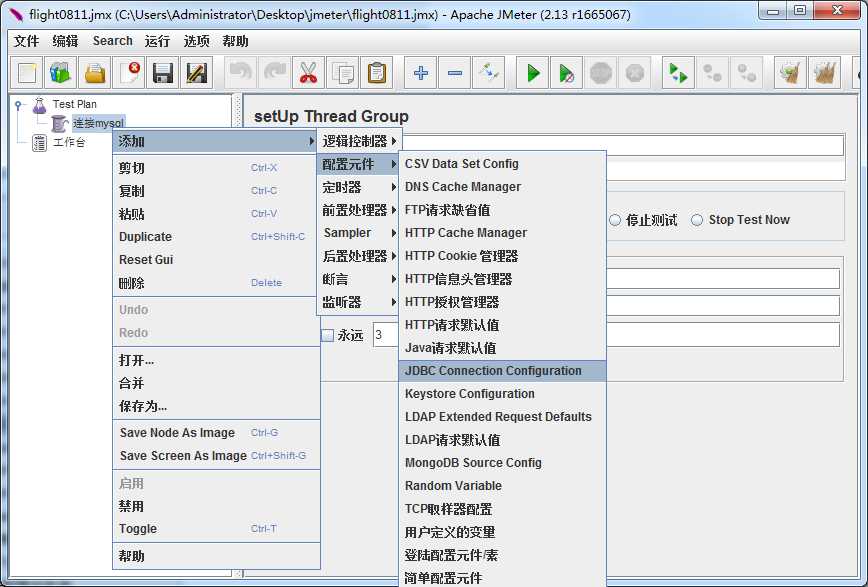Click the Expand All plus icon
868x587 pixels.
tap(421, 73)
